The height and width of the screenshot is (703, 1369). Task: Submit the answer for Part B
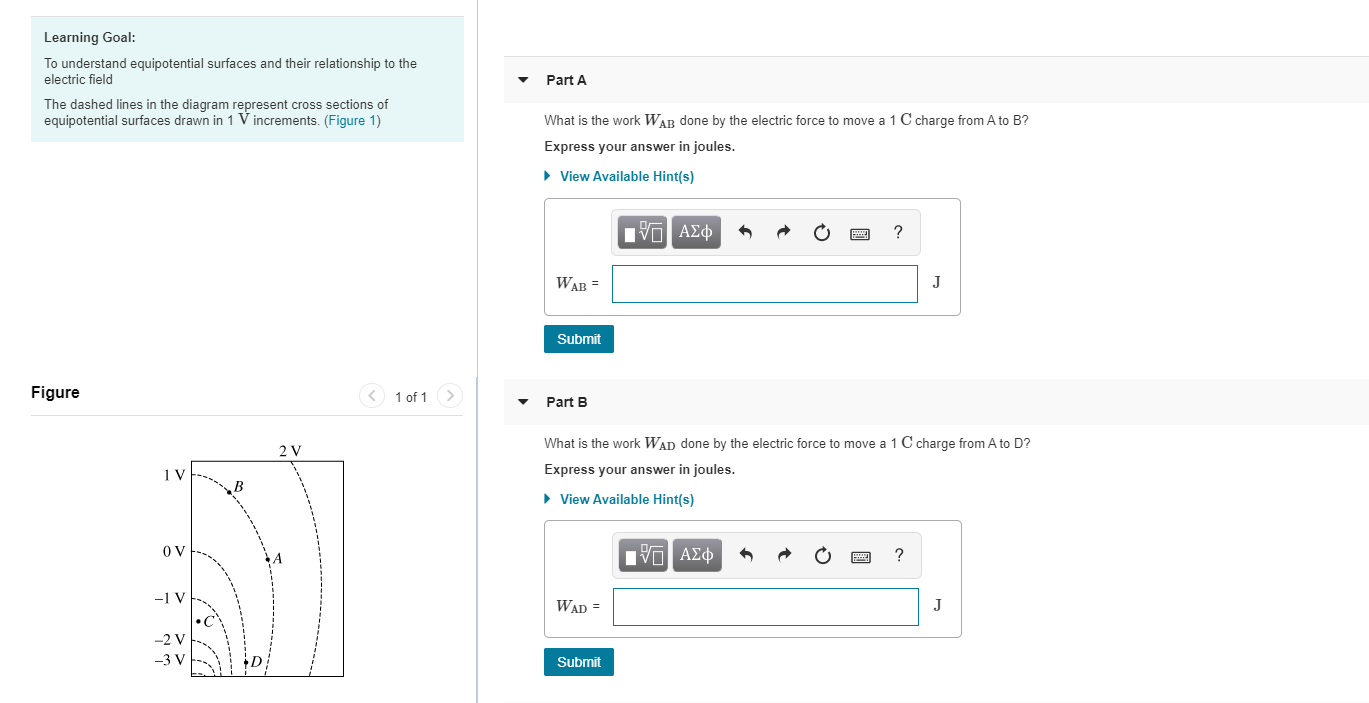click(578, 662)
